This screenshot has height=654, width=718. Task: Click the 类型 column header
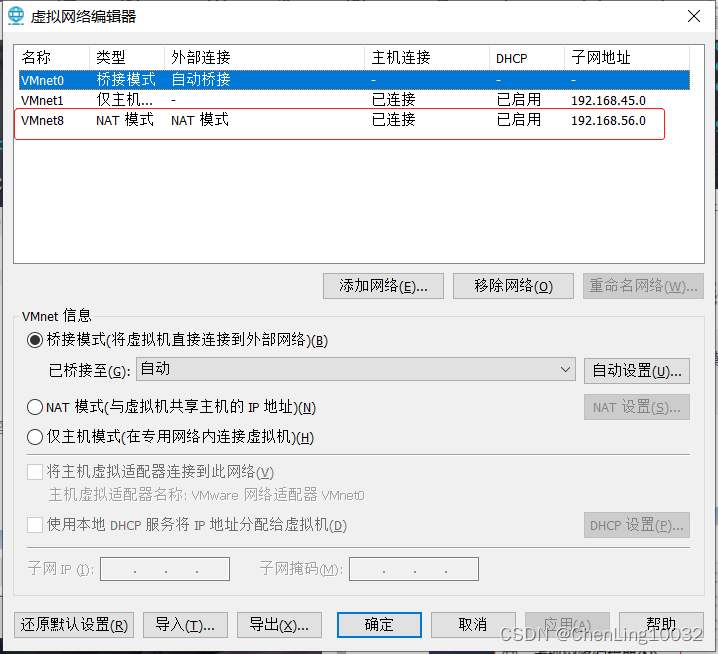coord(127,58)
